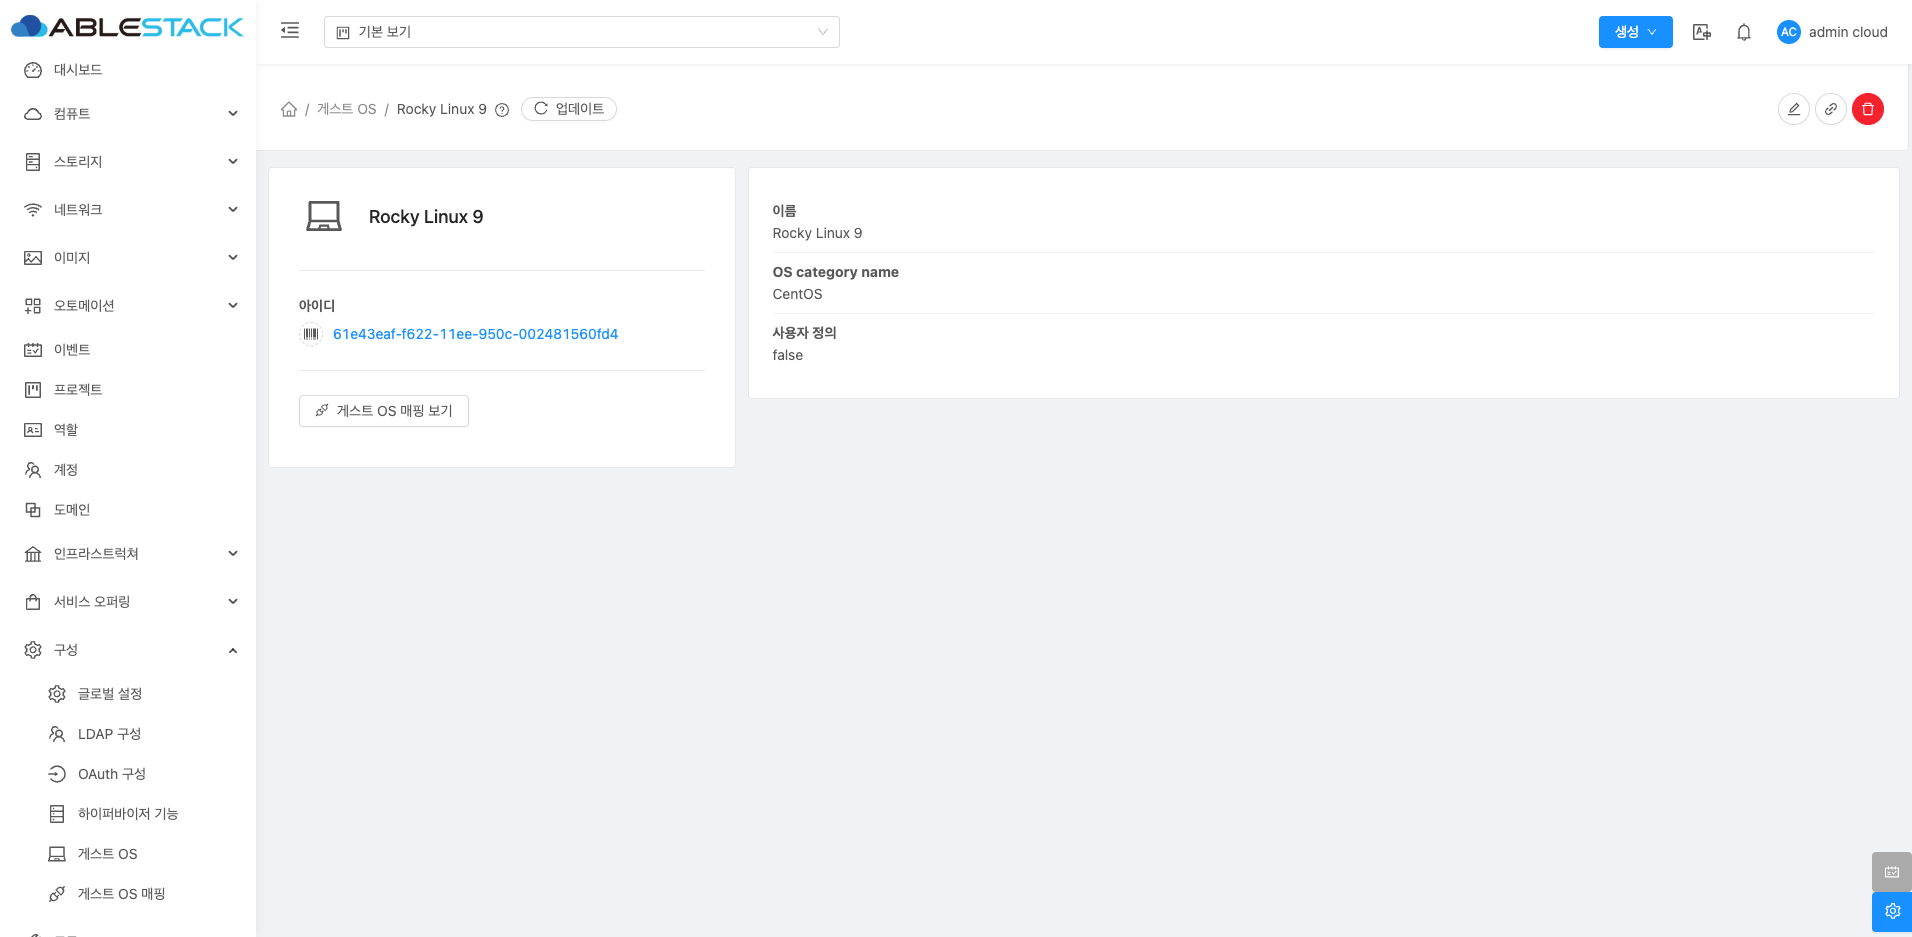Open LDAP 구성 submenu item
Viewport: 1912px width, 937px height.
[128, 734]
